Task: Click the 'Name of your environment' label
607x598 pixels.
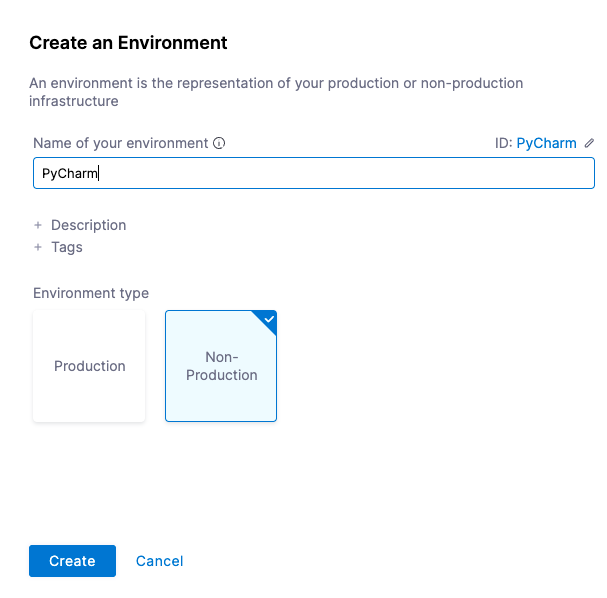Action: 120,143
